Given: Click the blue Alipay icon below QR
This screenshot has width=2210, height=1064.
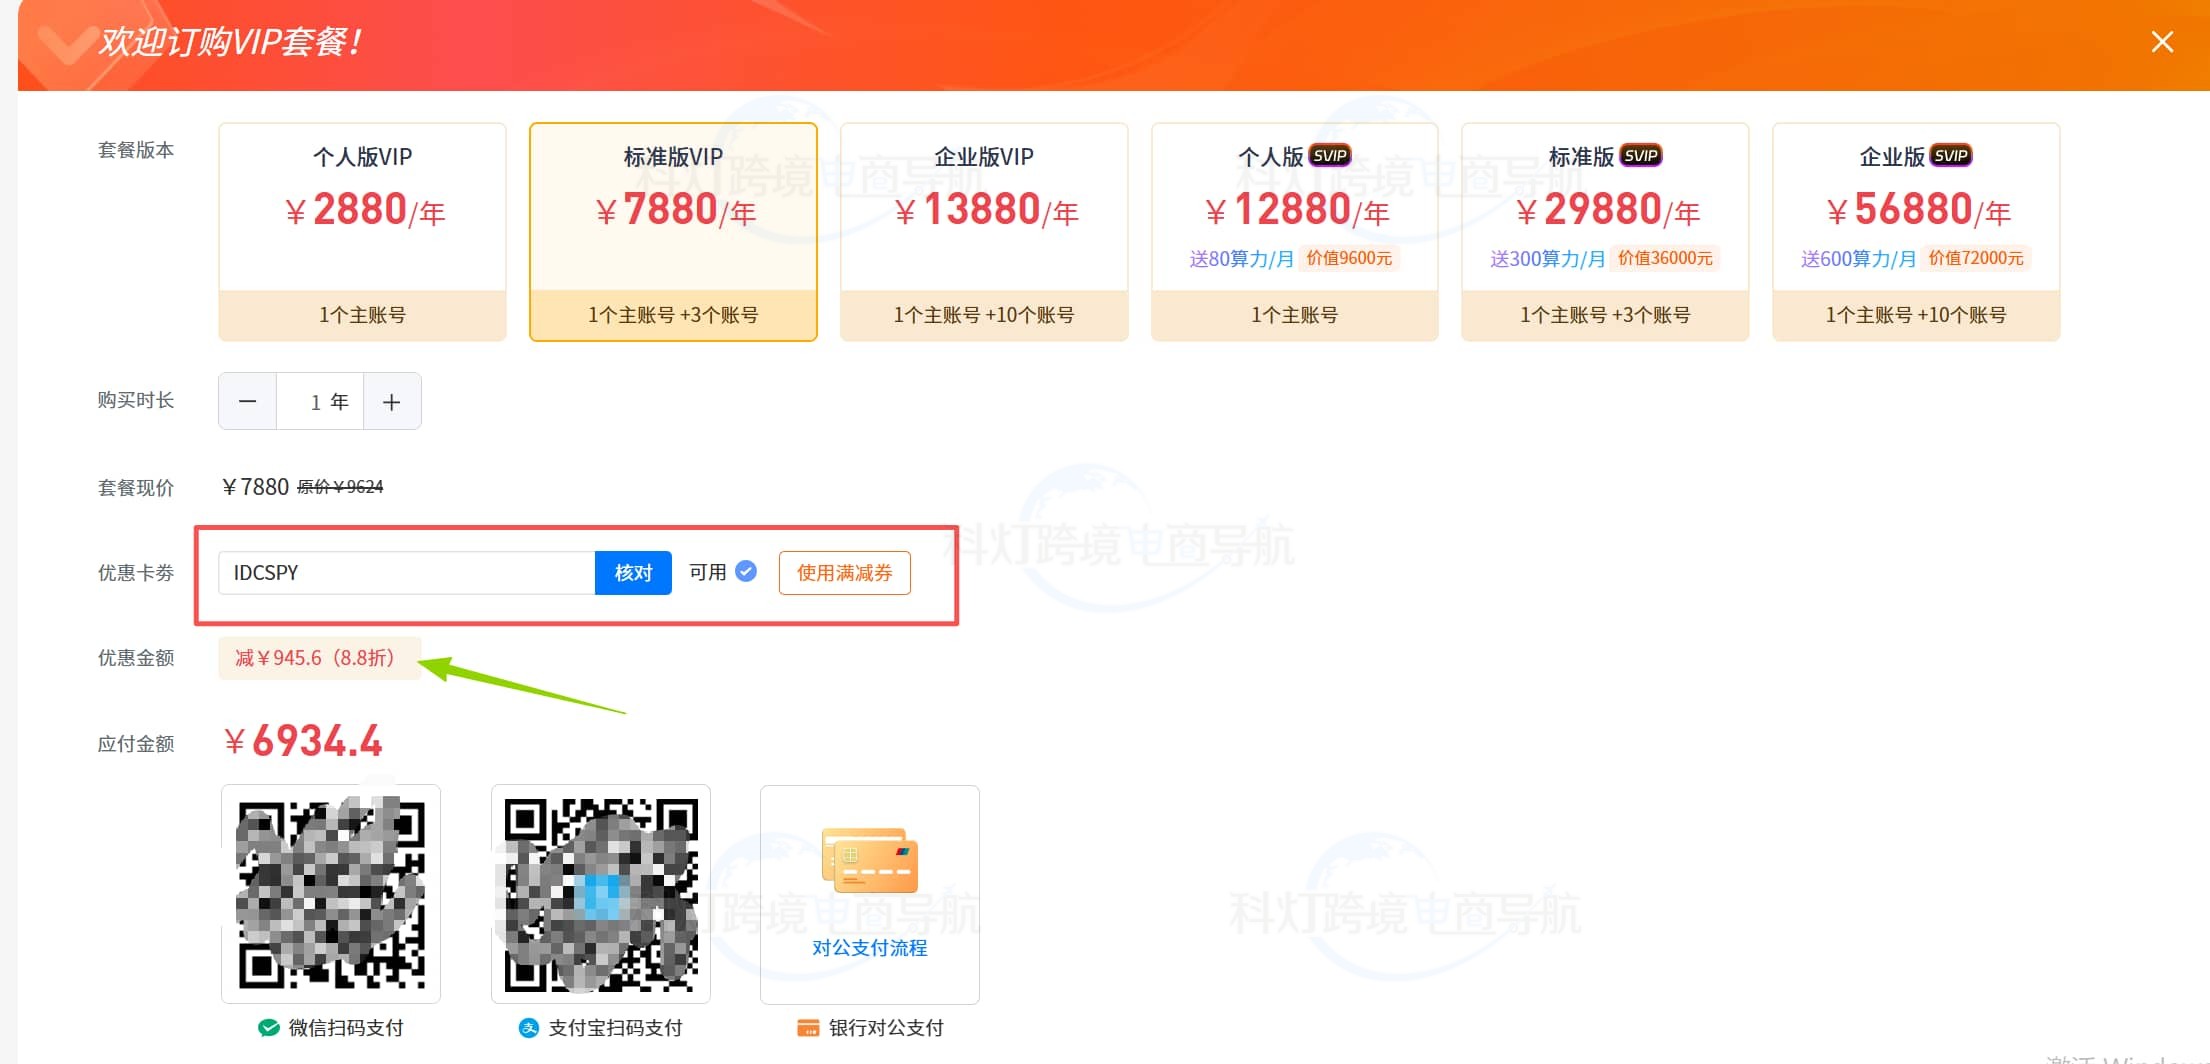Looking at the screenshot, I should coord(529,1028).
